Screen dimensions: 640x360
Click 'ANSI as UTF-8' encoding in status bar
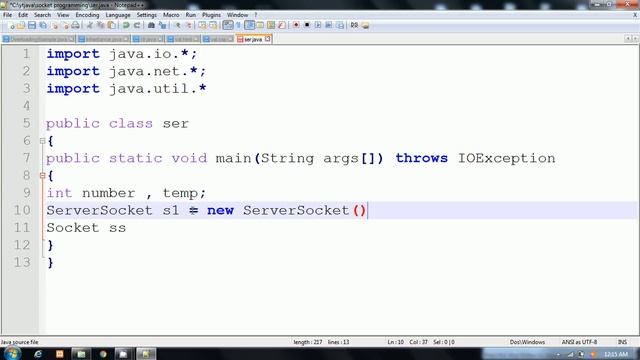coord(579,342)
